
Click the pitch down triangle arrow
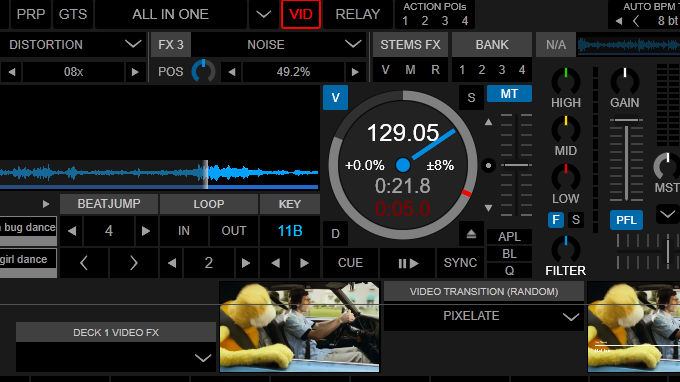click(x=488, y=208)
